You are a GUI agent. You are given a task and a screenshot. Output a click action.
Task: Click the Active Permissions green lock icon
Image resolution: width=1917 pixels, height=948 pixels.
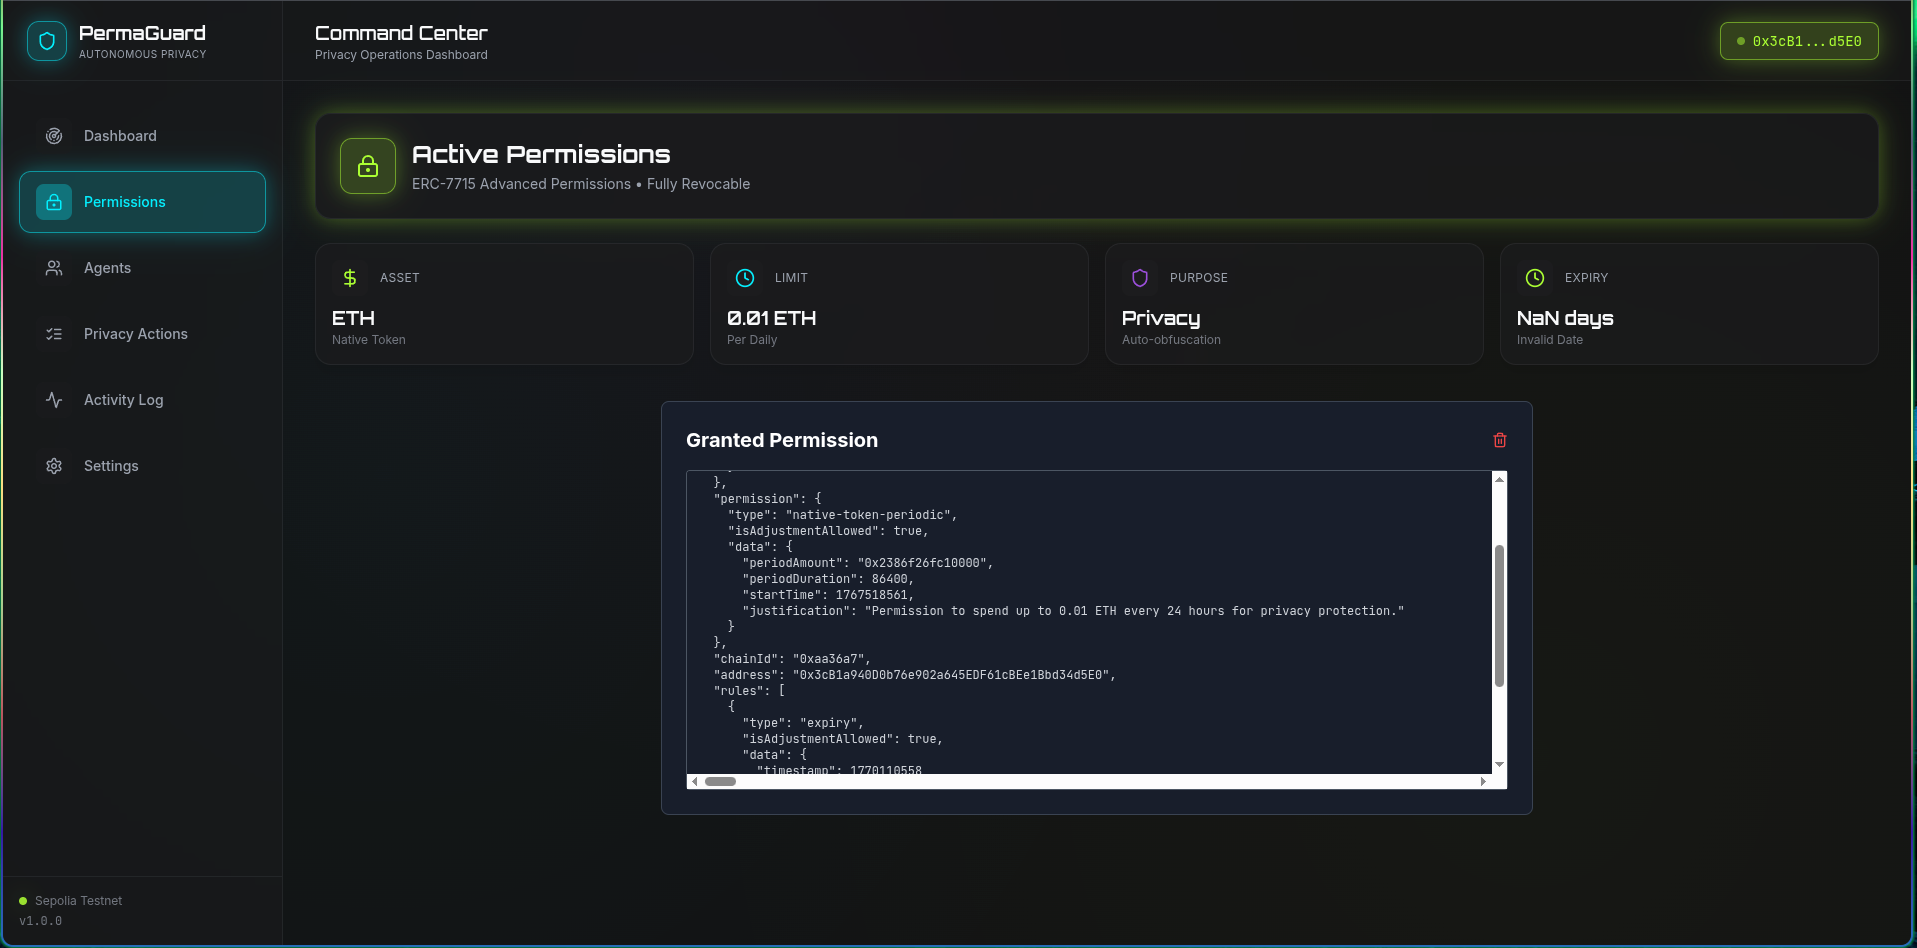pyautogui.click(x=368, y=166)
